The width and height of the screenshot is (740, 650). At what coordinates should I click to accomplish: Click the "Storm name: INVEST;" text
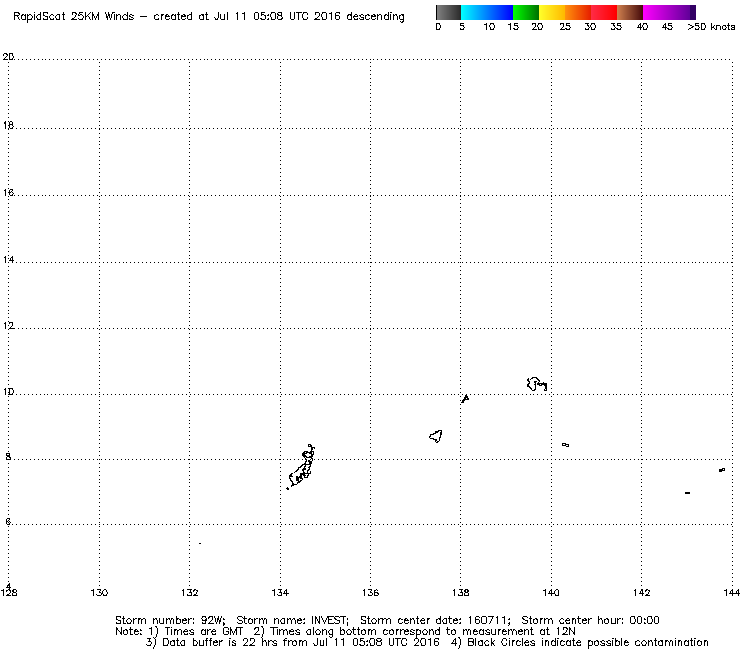(x=292, y=620)
